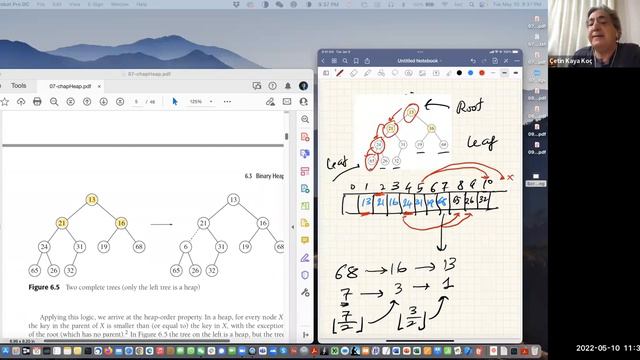Open the Fill and Sign tool in right pane
640x360 pixels.
click(x=305, y=258)
